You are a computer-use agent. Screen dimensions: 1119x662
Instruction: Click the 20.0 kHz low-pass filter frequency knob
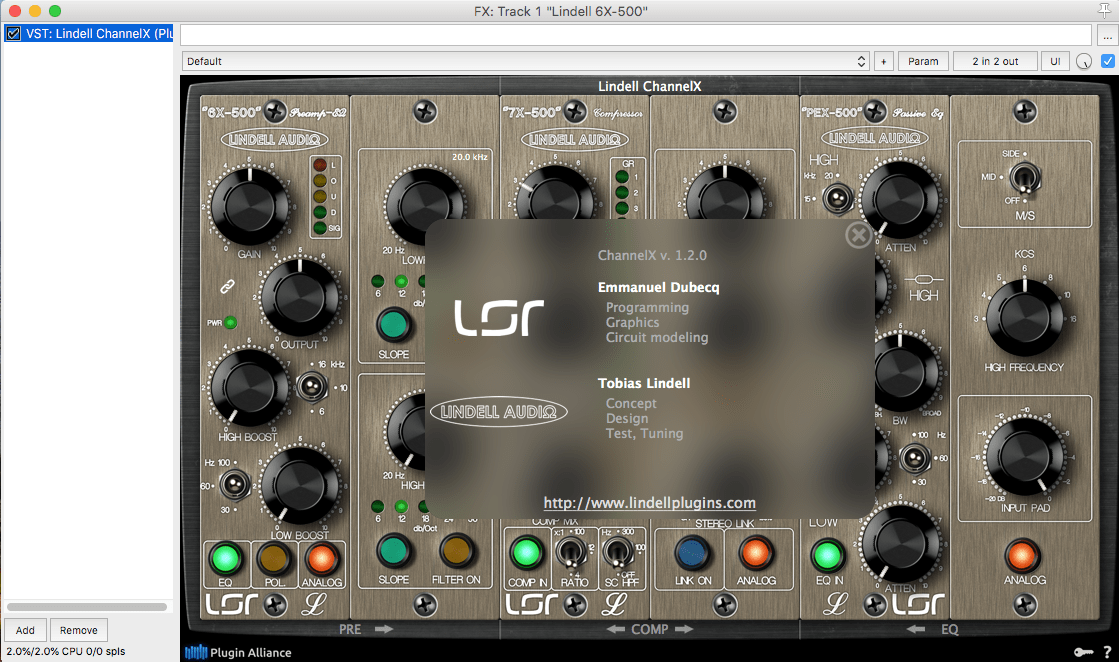[x=425, y=205]
